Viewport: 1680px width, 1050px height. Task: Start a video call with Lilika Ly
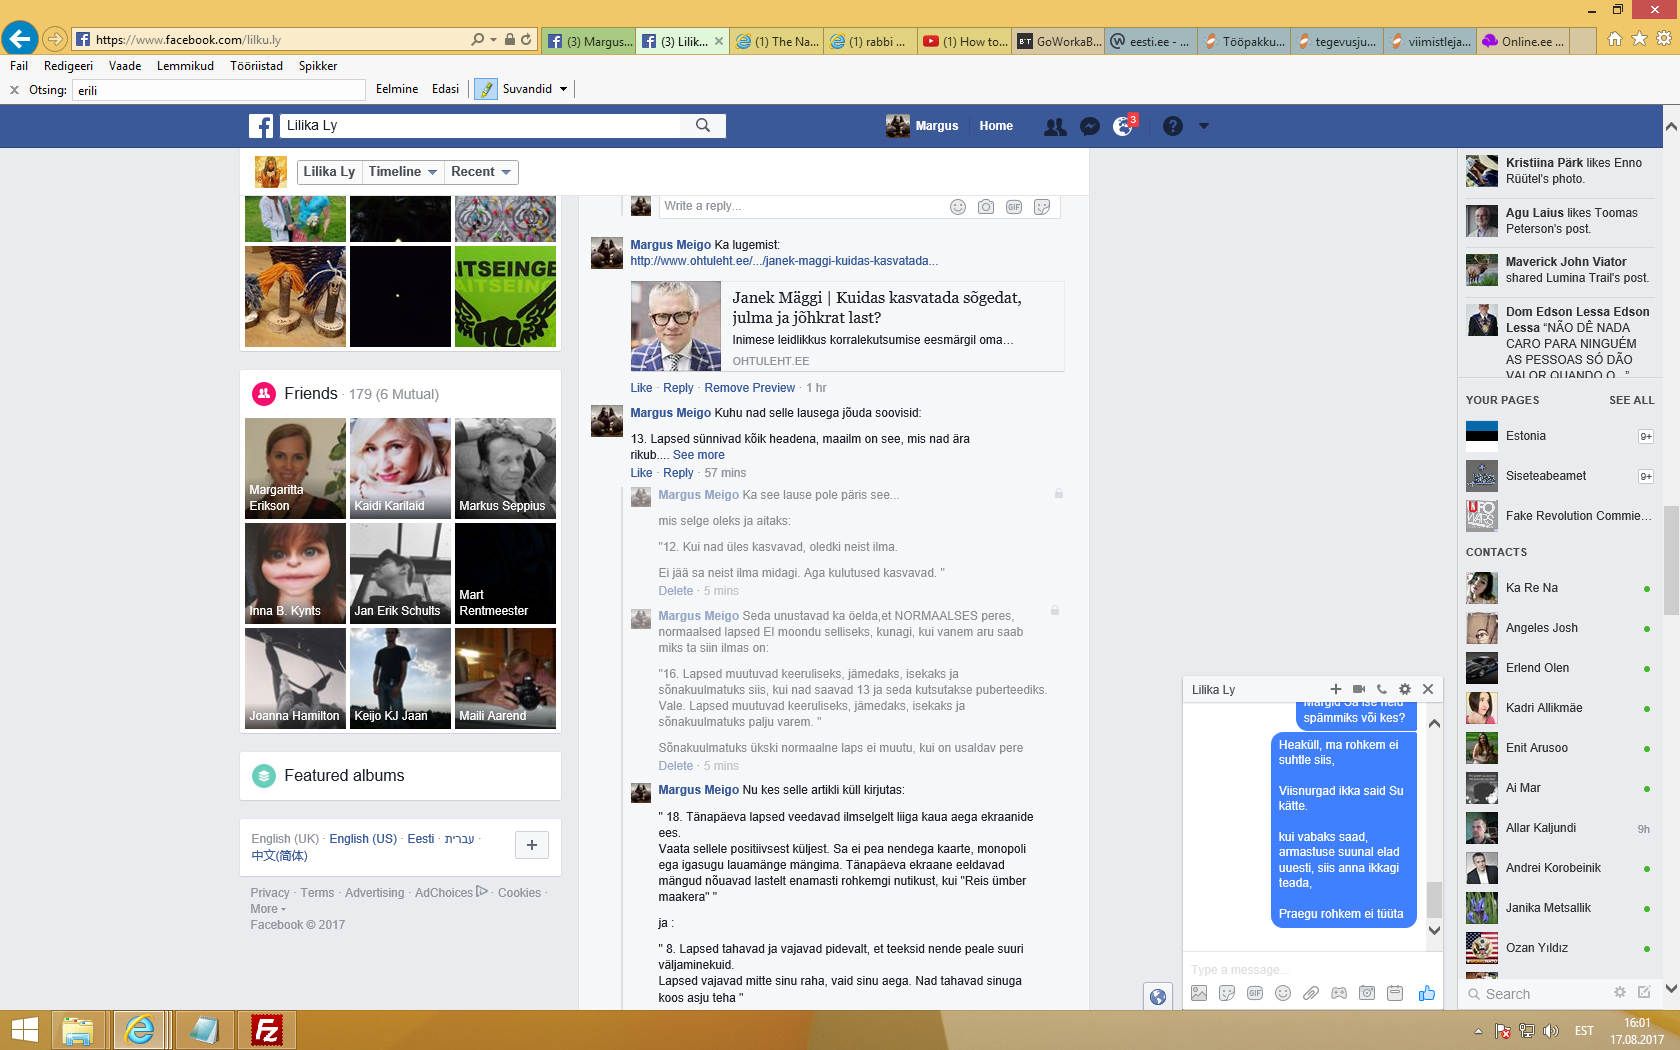[x=1359, y=689]
